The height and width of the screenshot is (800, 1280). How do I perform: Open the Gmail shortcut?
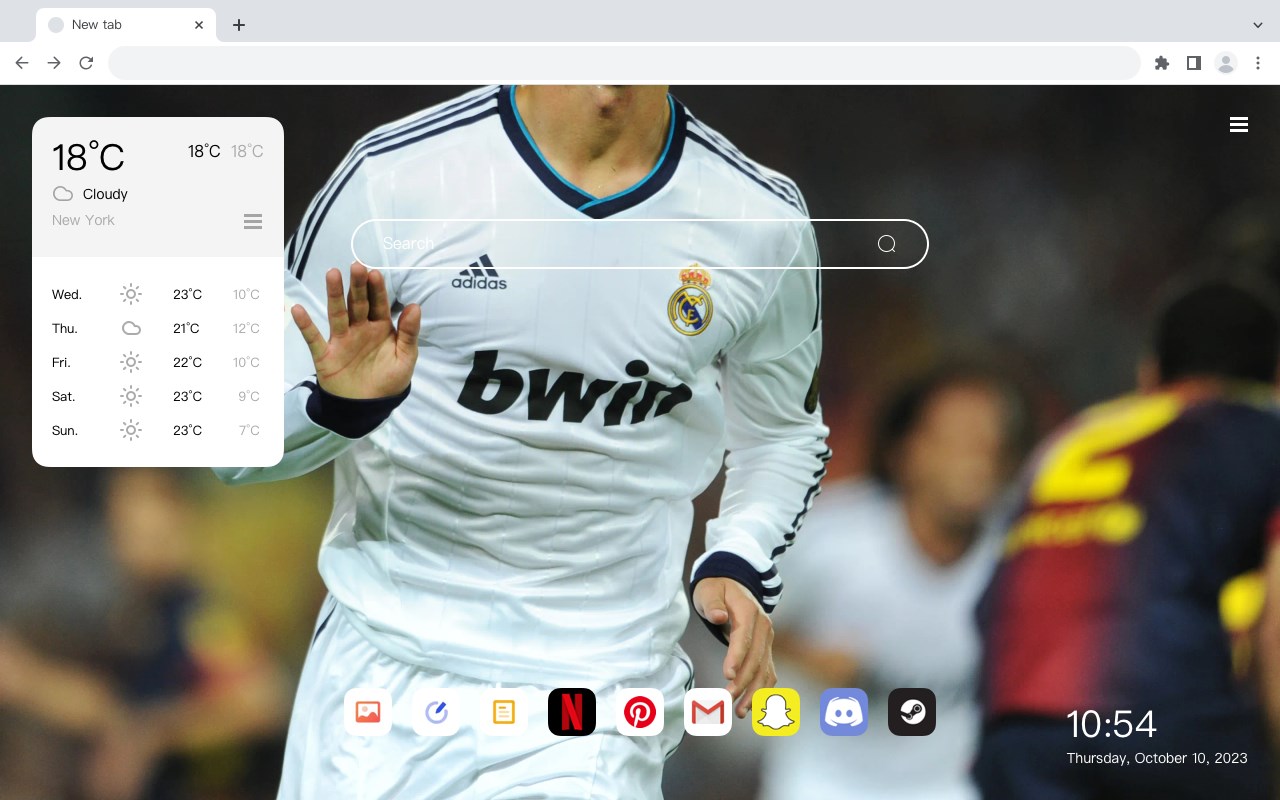[x=708, y=712]
